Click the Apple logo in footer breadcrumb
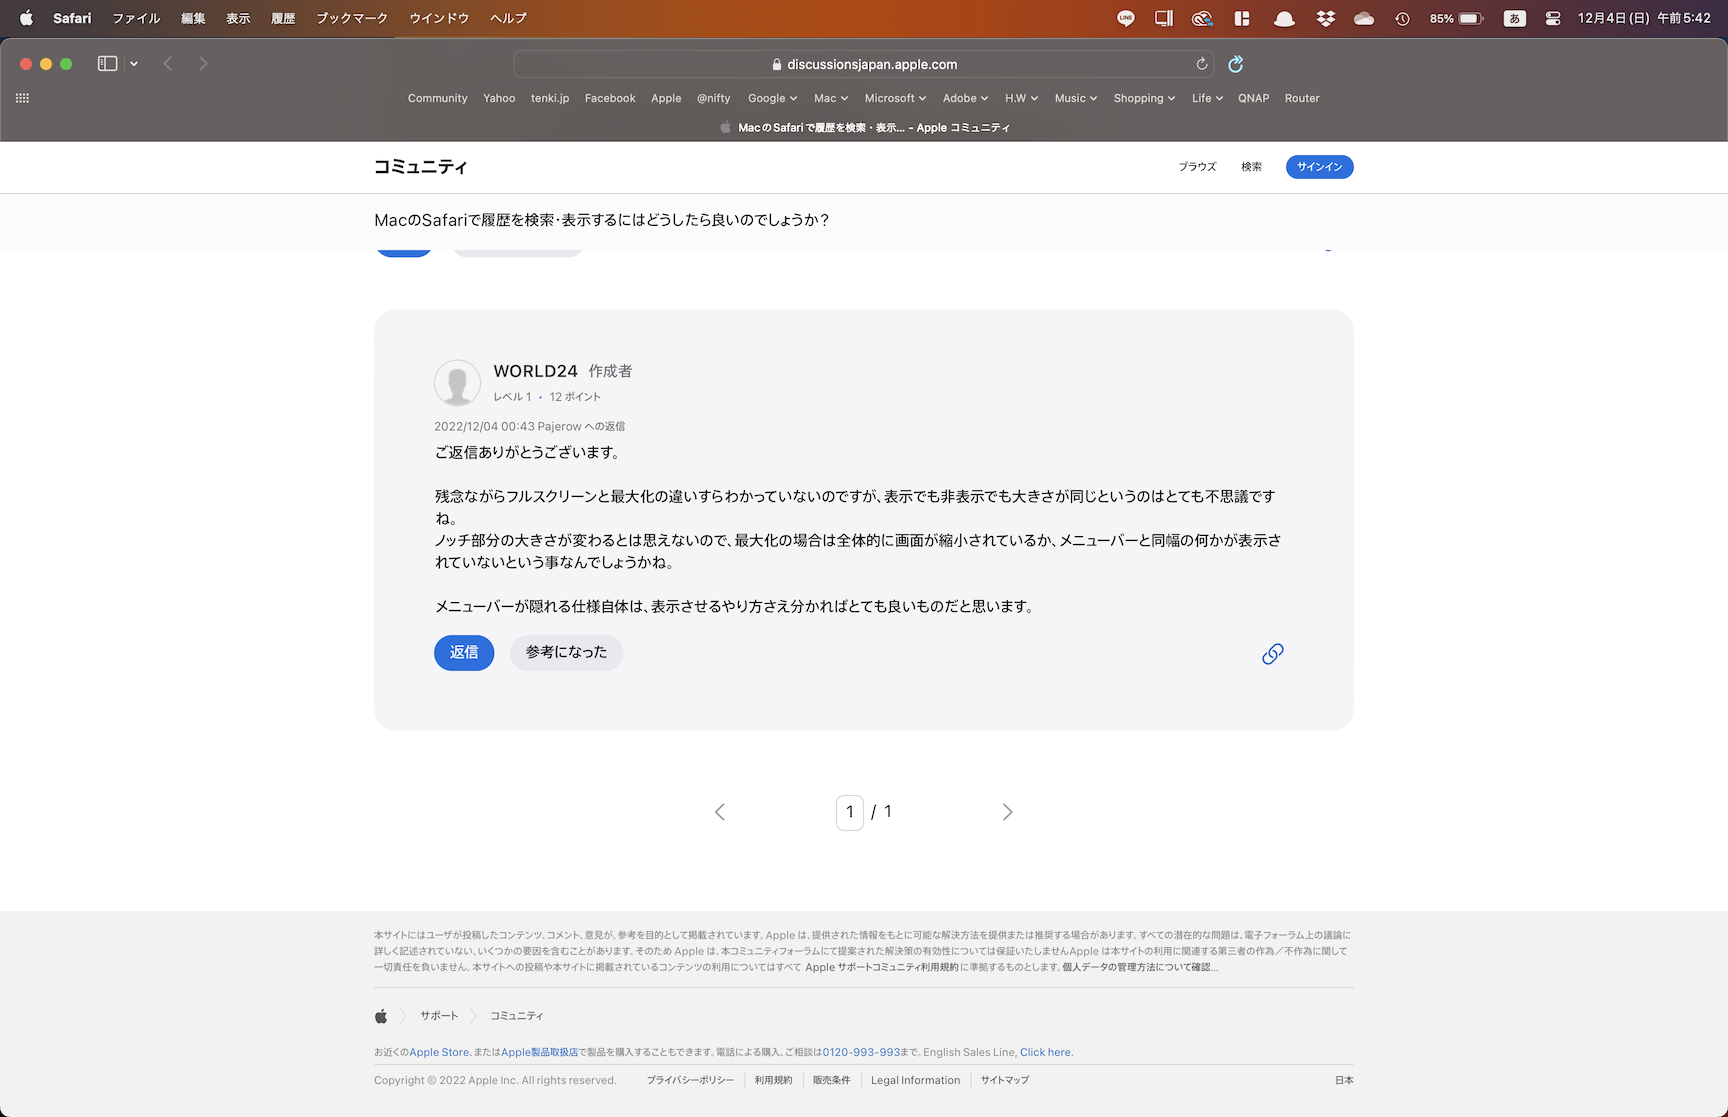This screenshot has width=1728, height=1117. coord(381,1016)
